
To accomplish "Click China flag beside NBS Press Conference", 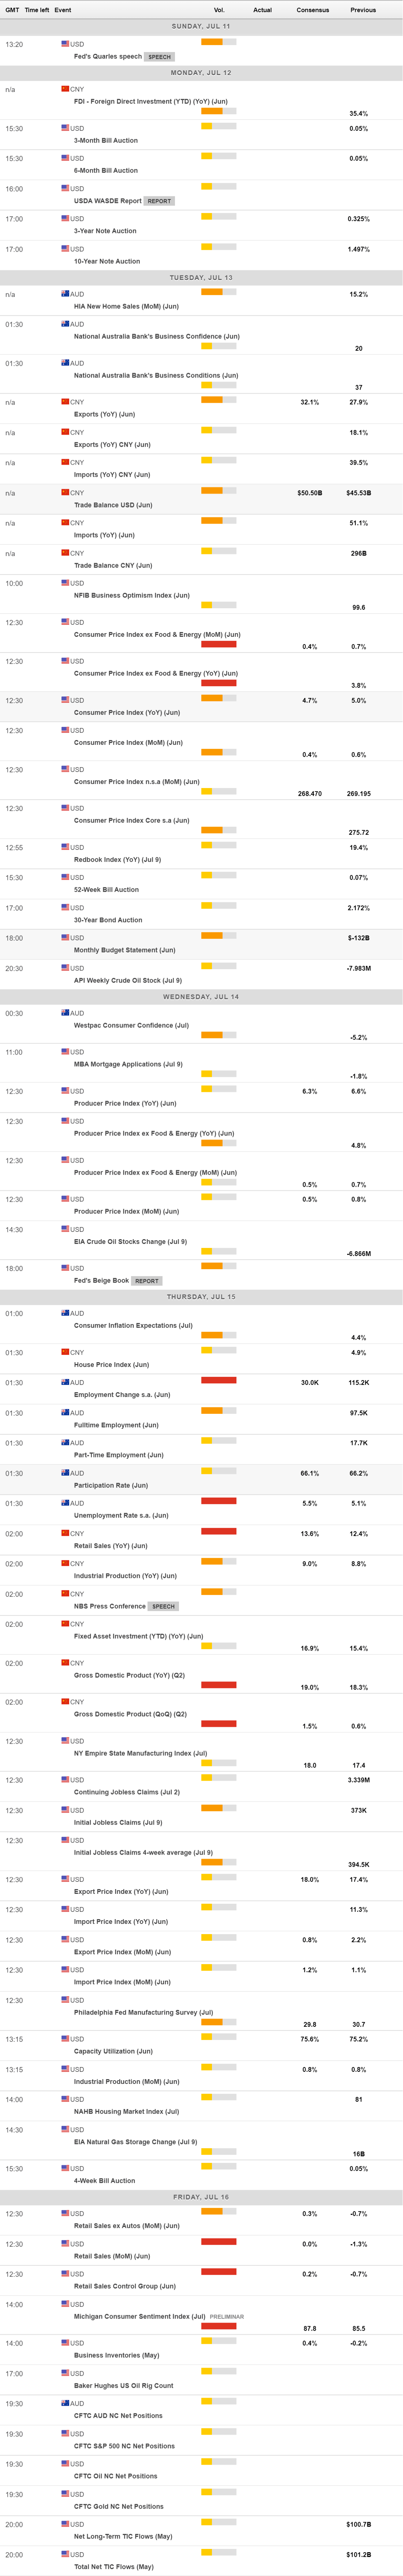I will pos(65,1594).
